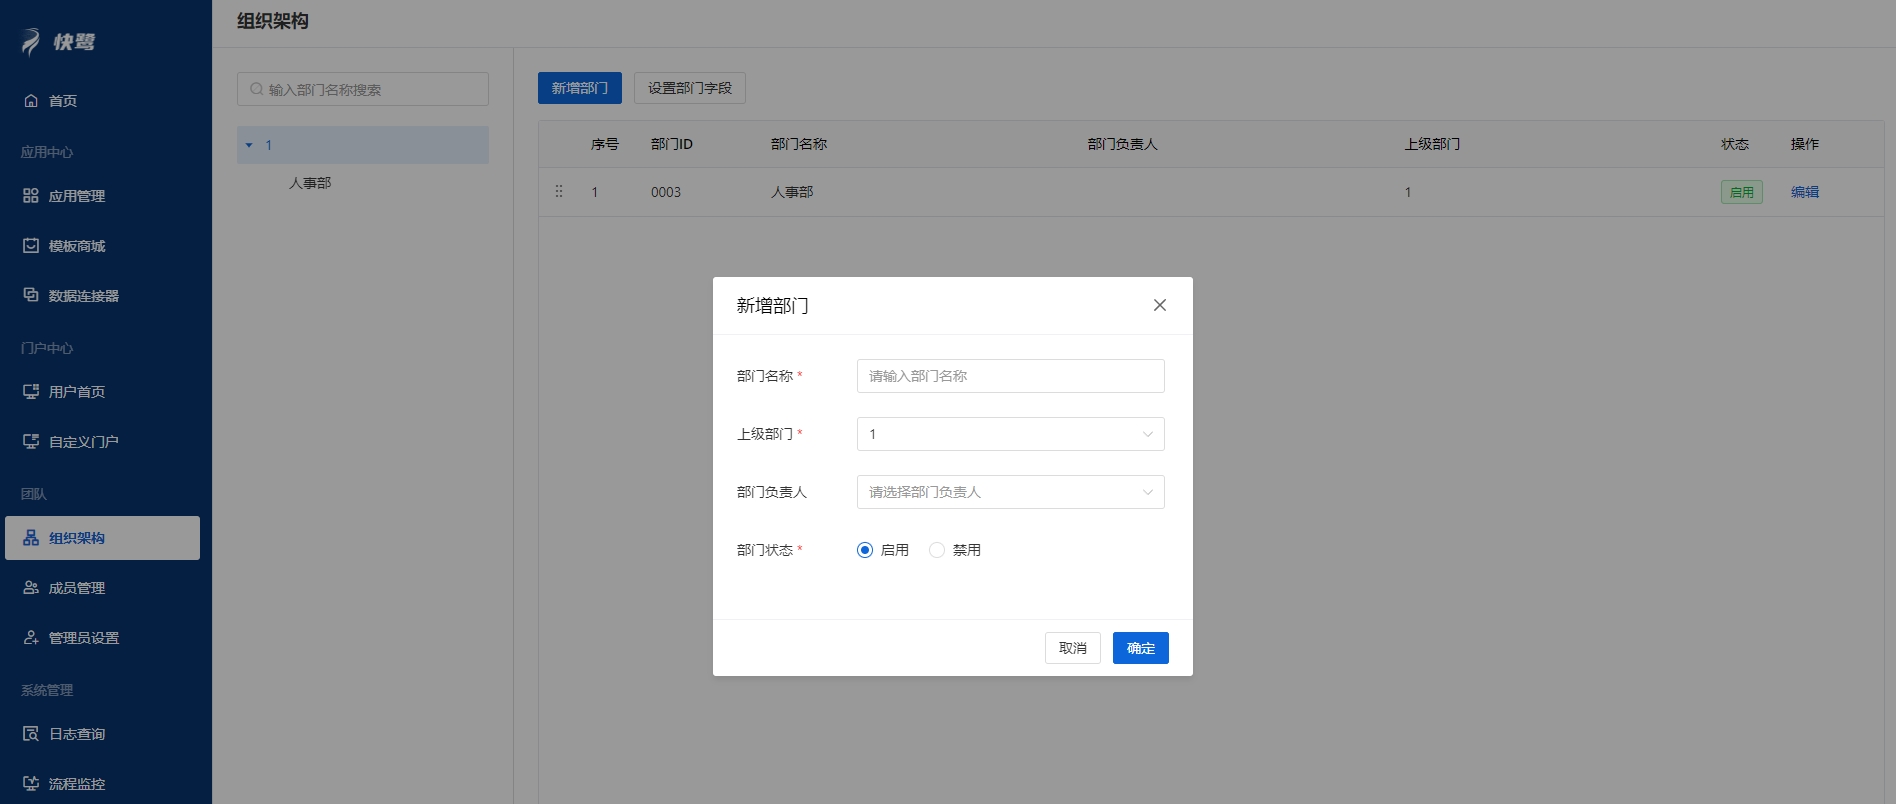Open the 上级部门 dropdown

[x=1011, y=434]
